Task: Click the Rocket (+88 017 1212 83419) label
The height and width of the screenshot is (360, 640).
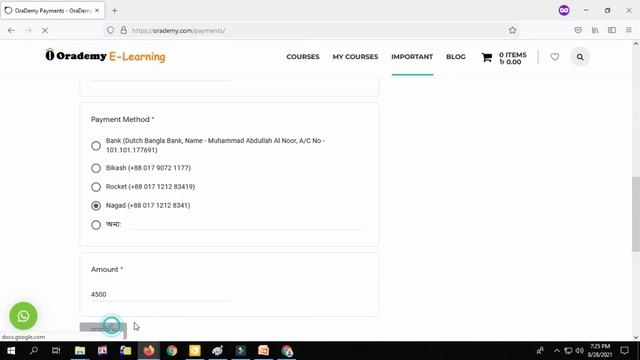Action: click(151, 187)
